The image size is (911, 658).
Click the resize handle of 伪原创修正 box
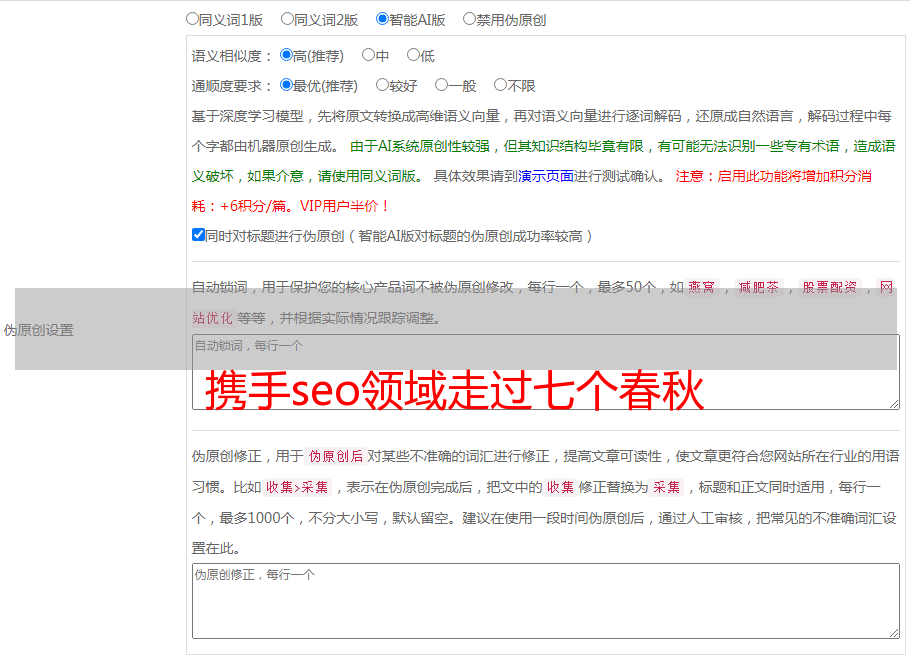tap(894, 633)
